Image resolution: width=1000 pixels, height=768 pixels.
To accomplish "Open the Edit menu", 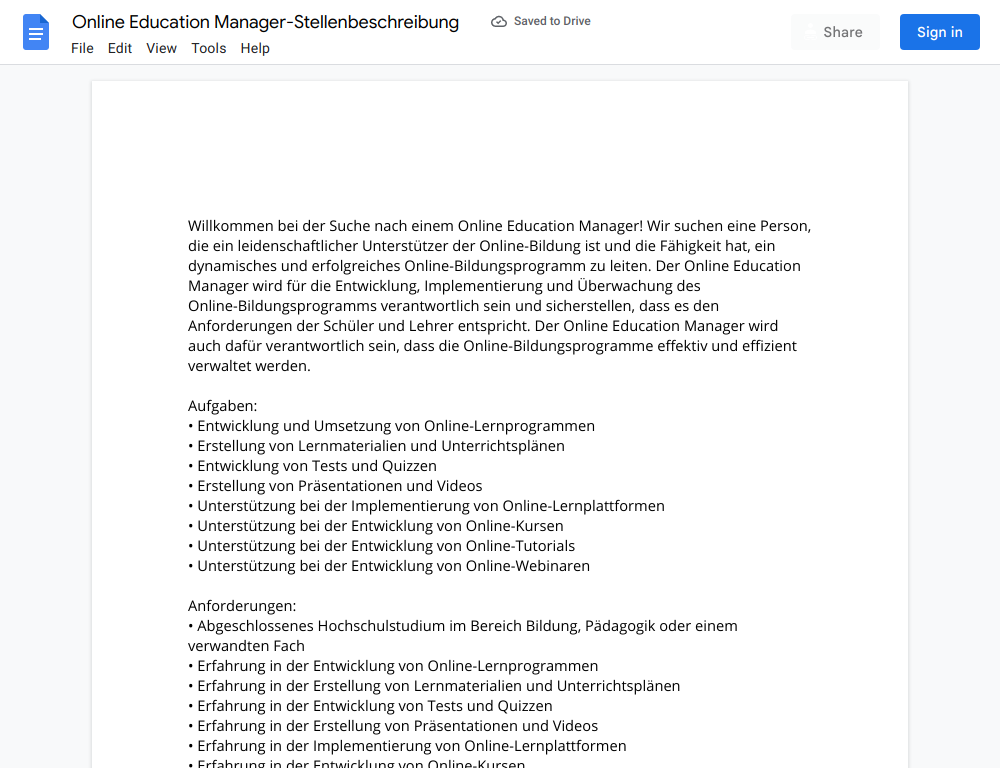I will tap(120, 48).
